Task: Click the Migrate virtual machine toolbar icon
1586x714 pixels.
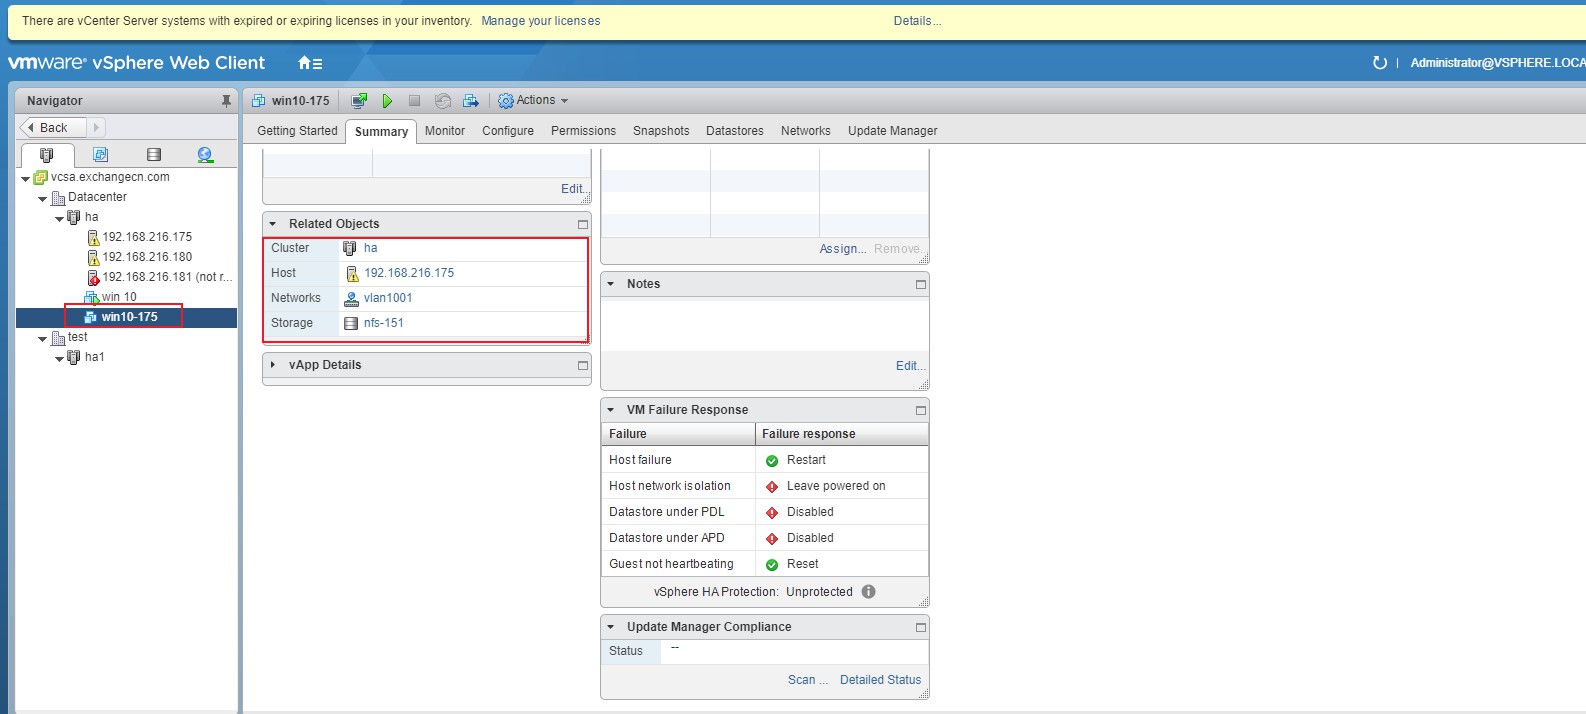Action: pos(471,101)
